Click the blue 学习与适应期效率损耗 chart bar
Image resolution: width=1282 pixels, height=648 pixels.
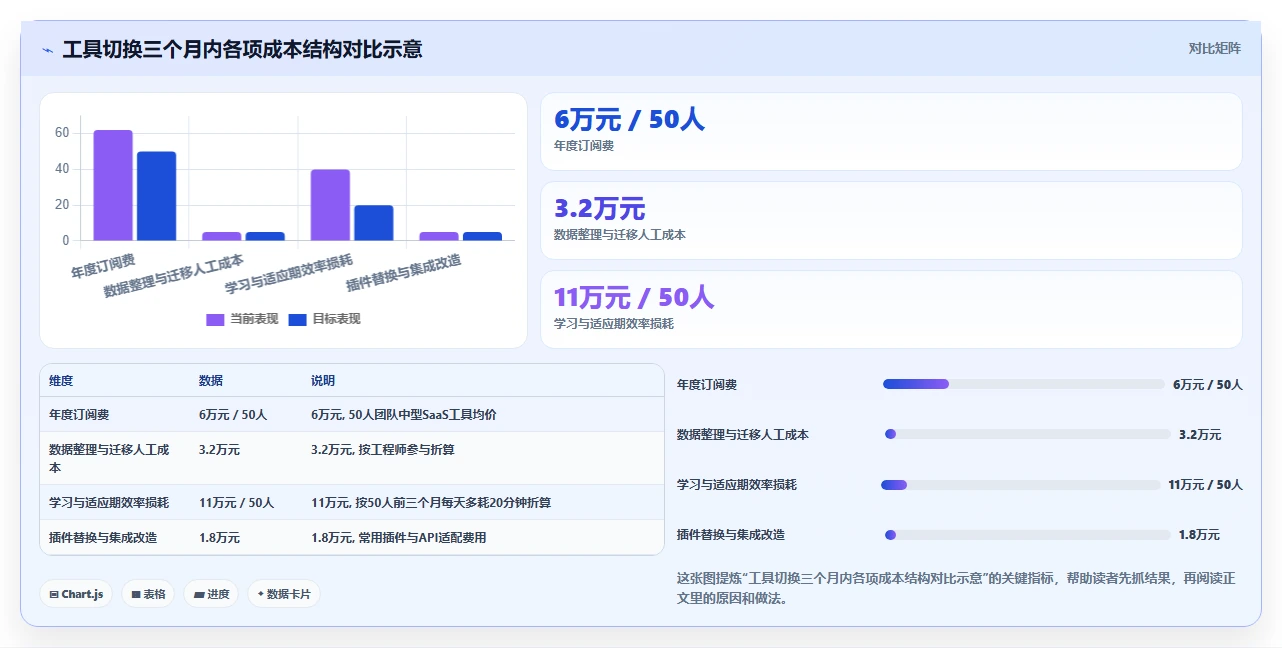pos(373,223)
